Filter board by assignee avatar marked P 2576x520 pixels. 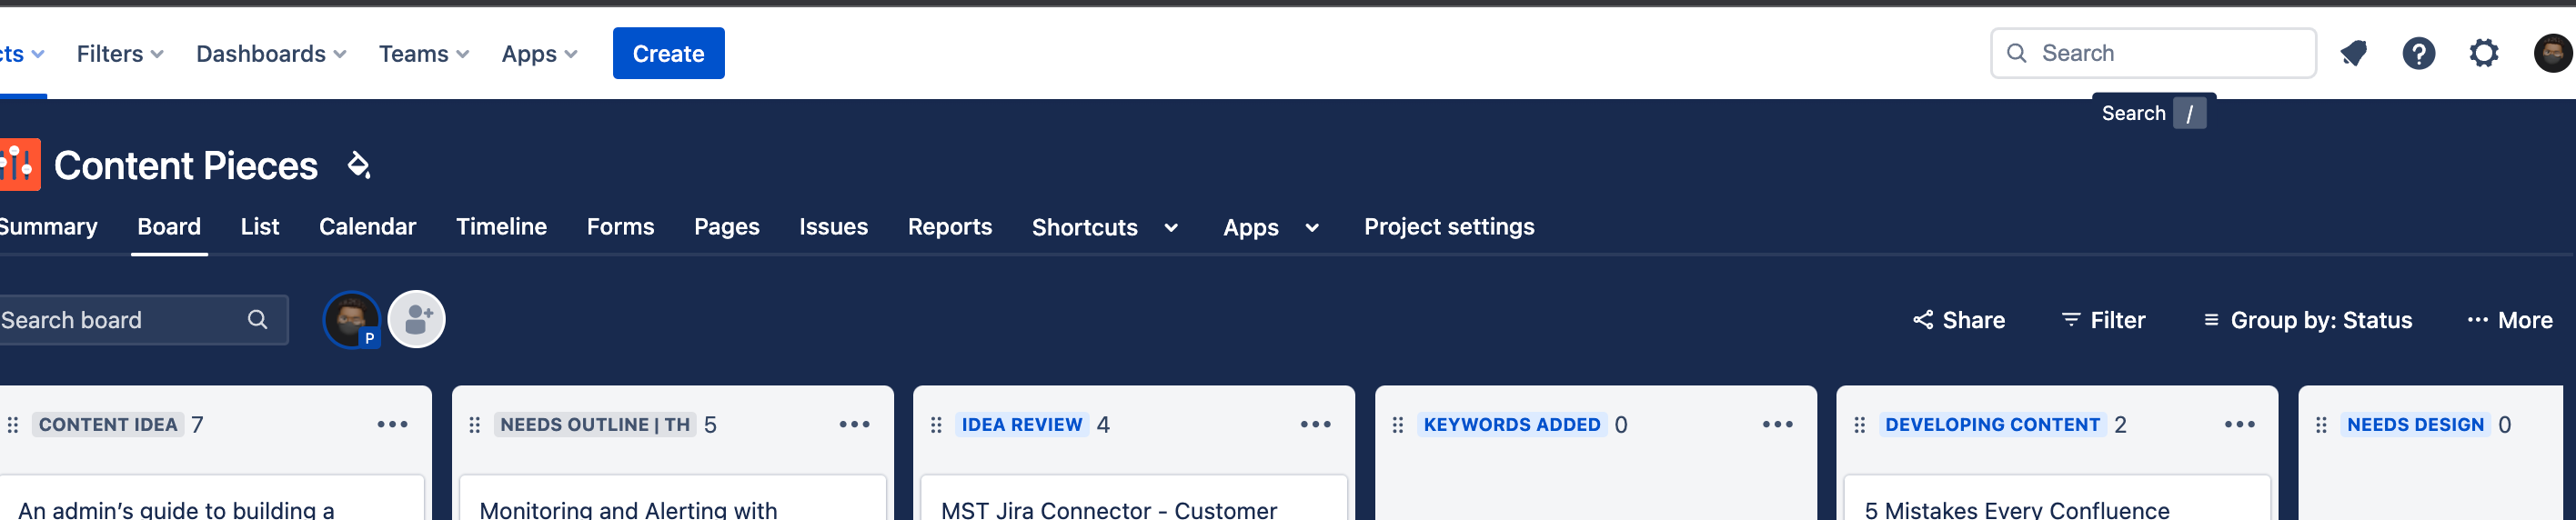point(352,320)
